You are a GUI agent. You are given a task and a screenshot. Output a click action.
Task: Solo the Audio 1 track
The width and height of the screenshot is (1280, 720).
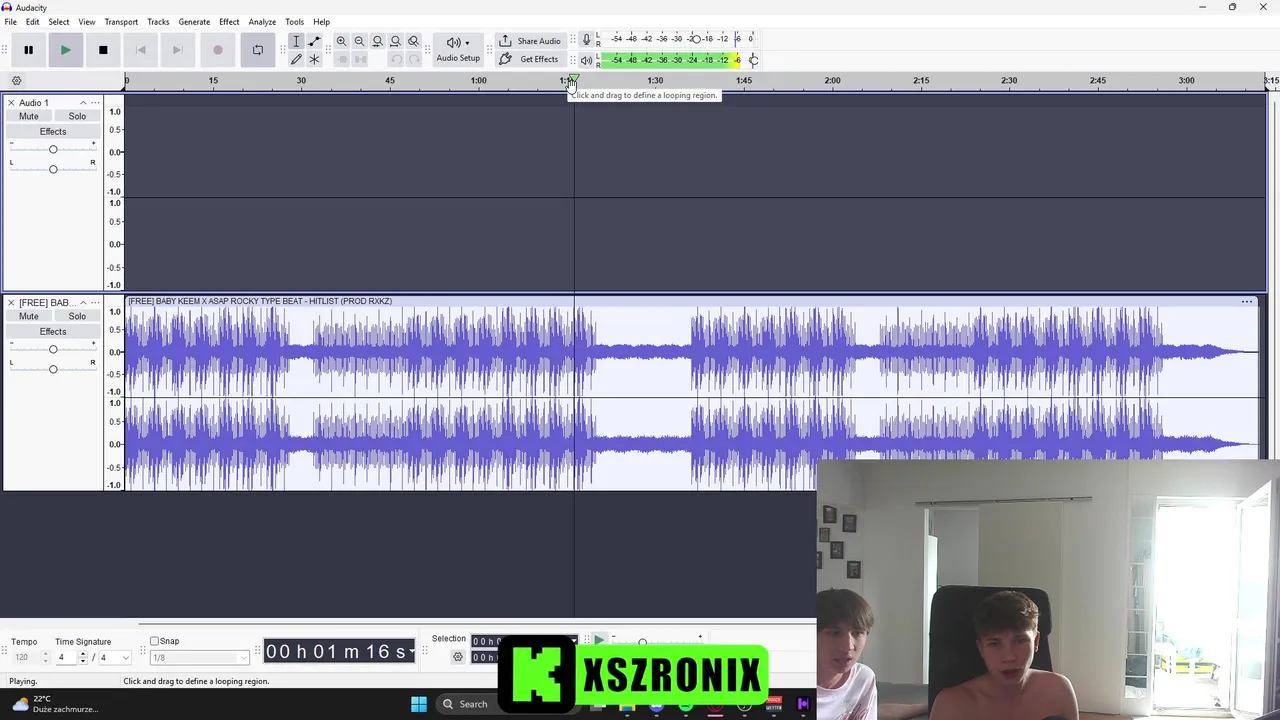pyautogui.click(x=77, y=116)
